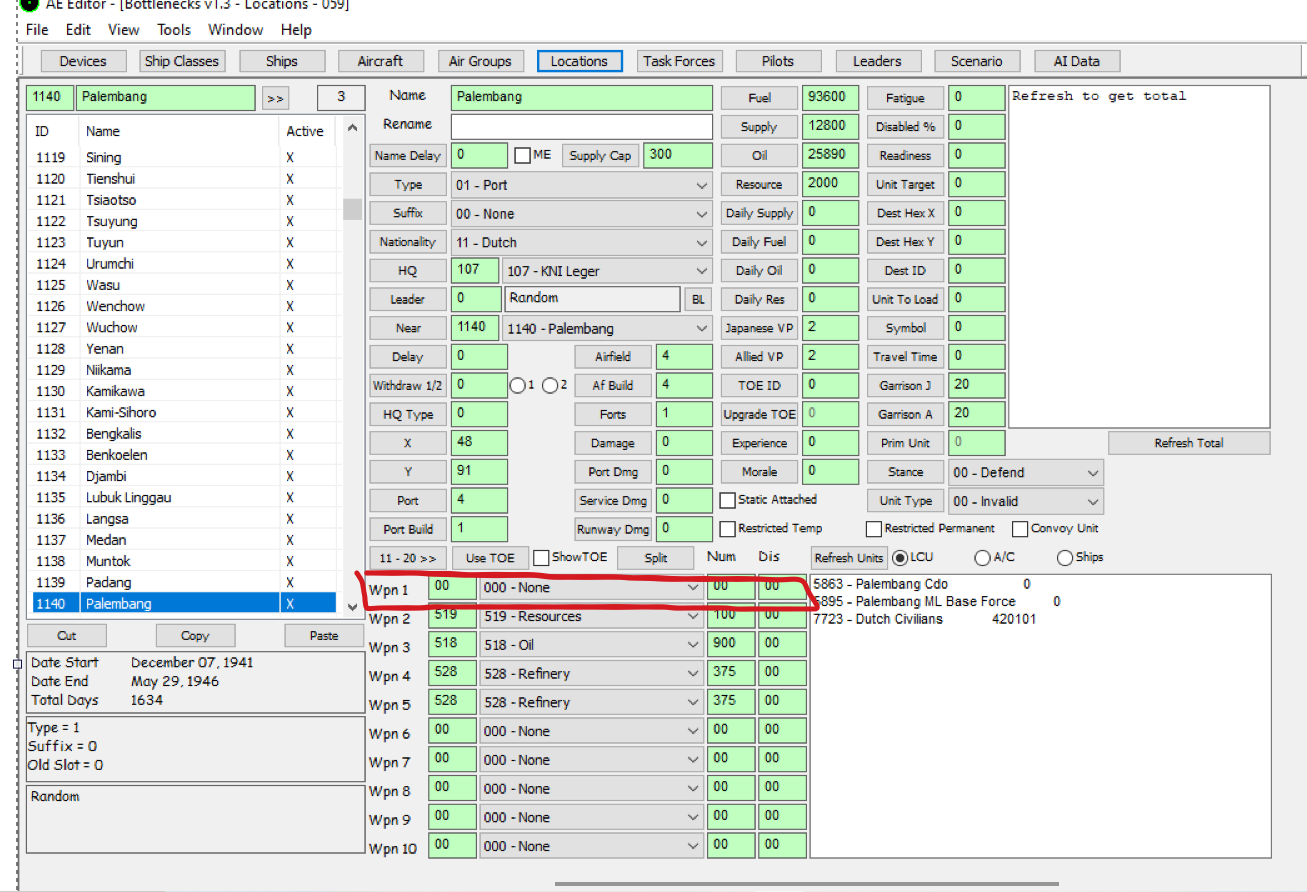Click the Use TOE button
The height and width of the screenshot is (892, 1307).
click(x=490, y=558)
